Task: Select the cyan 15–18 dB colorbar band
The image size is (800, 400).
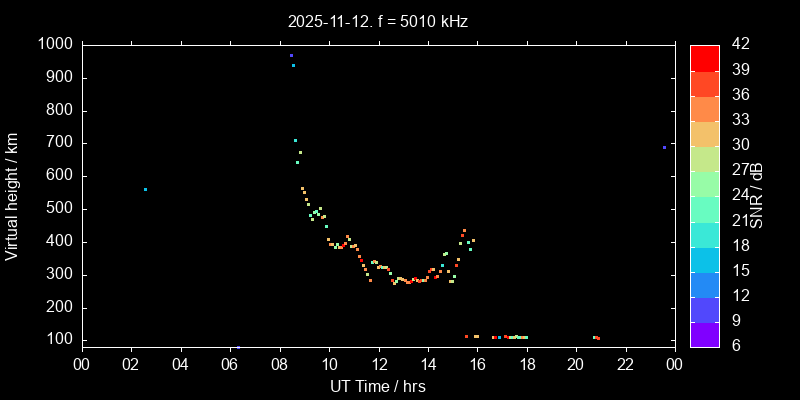Action: pos(705,259)
